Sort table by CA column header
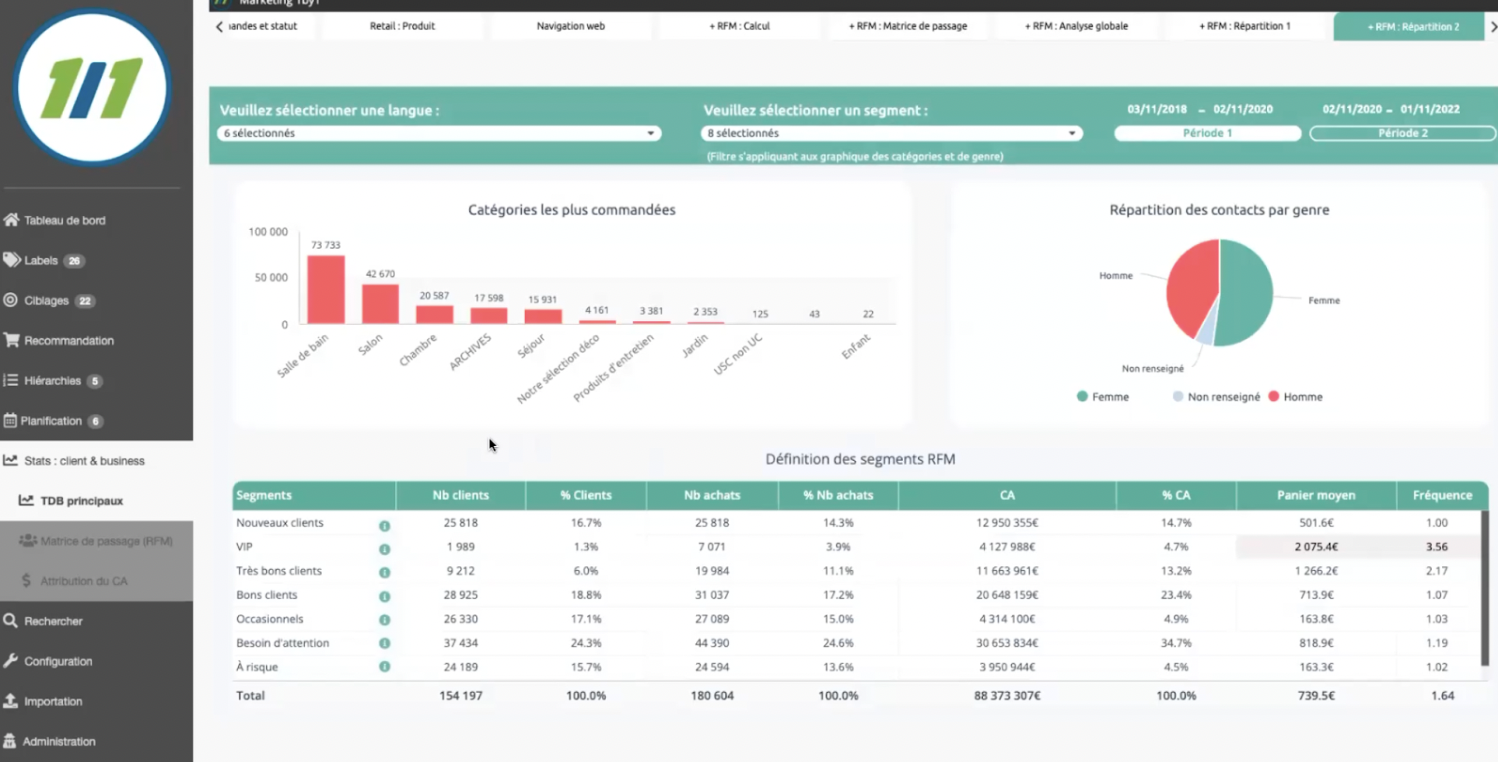Viewport: 1498px width, 762px height. click(1007, 495)
